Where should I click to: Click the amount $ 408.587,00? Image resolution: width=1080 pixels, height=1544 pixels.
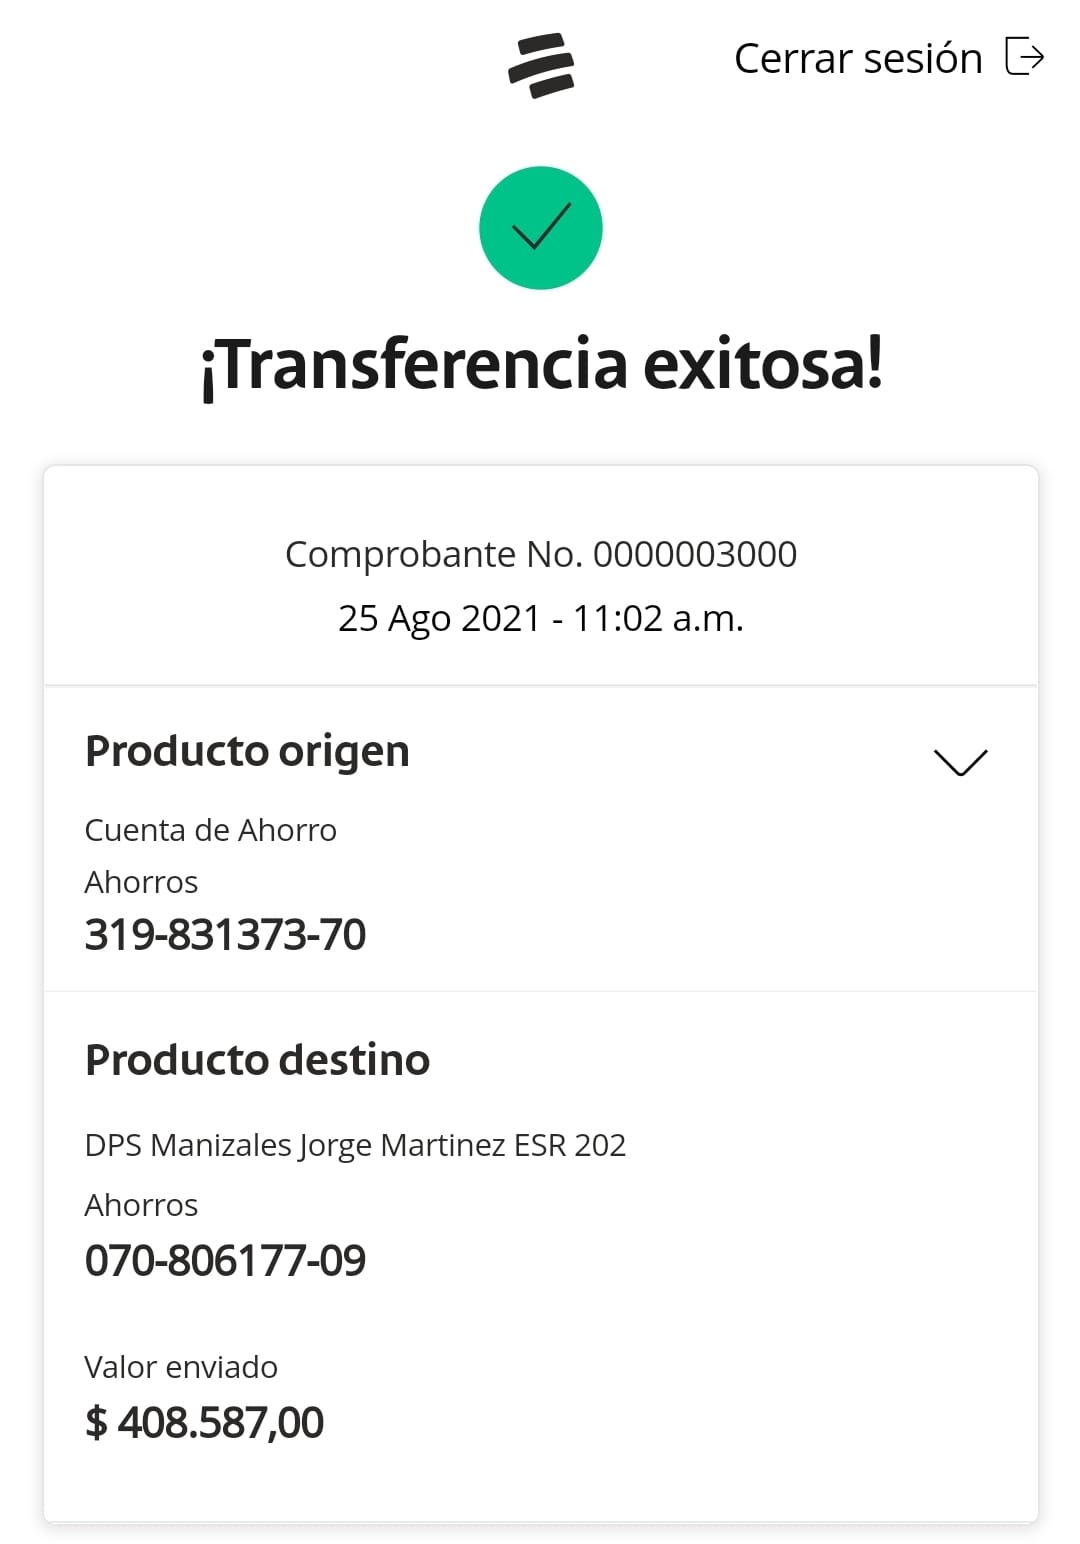[x=205, y=1422]
